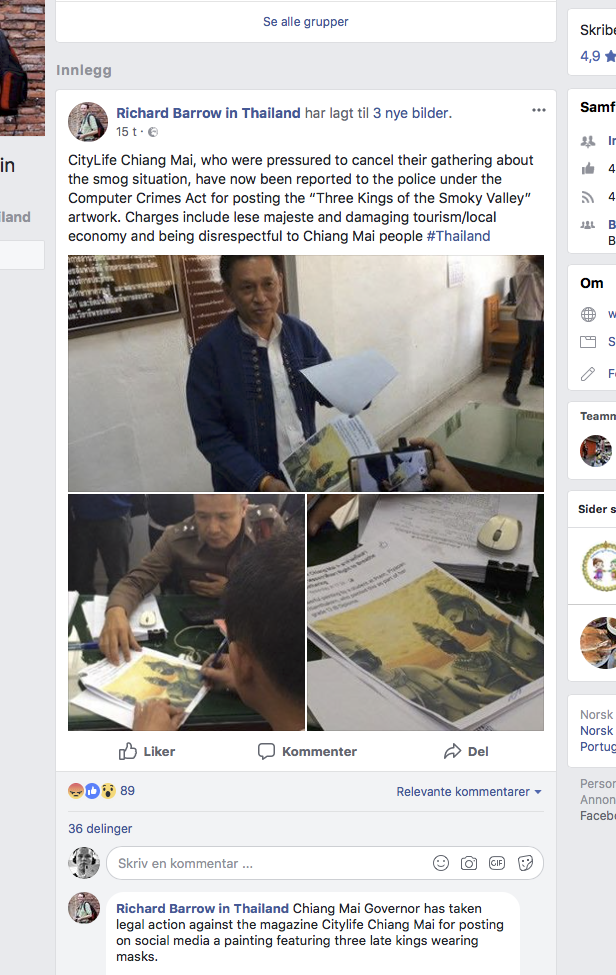This screenshot has height=975, width=616.
Task: Open the post options three-dot menu
Action: click(539, 111)
